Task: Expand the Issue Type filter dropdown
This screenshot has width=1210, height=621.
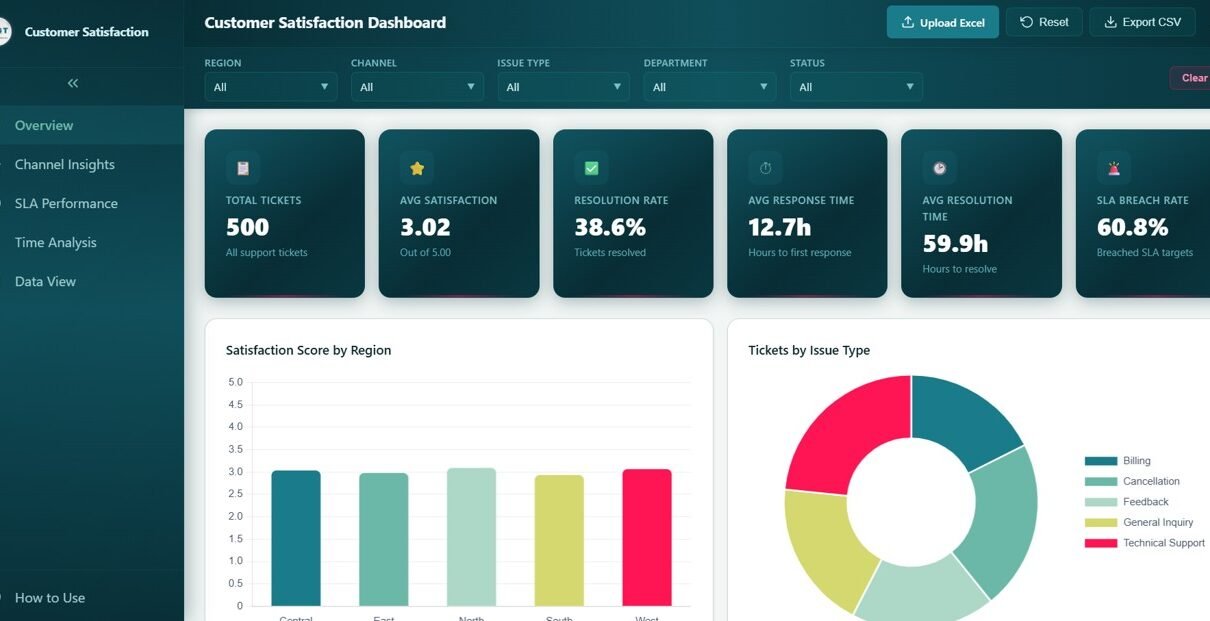Action: [x=563, y=87]
